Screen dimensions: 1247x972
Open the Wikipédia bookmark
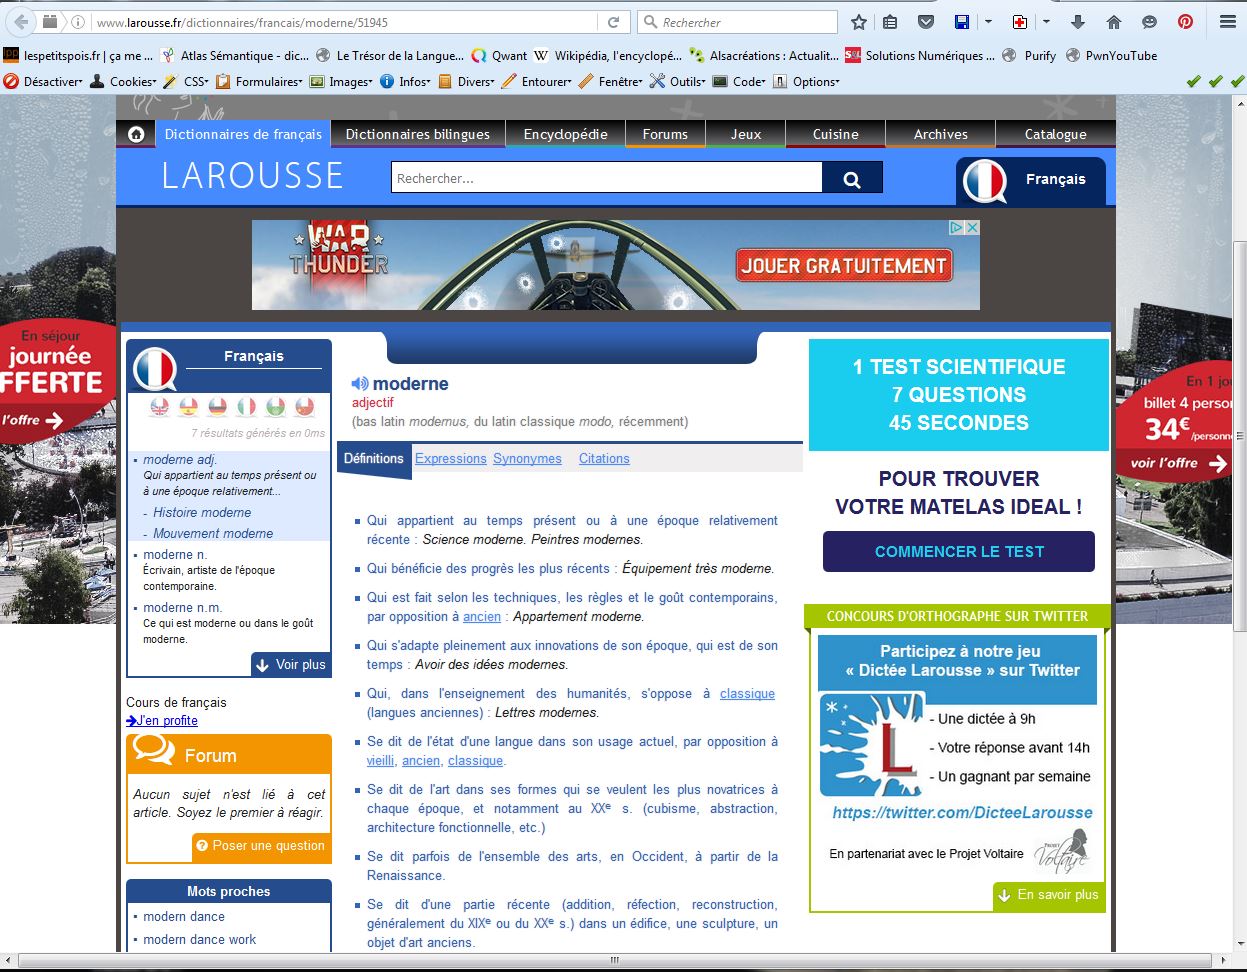609,56
